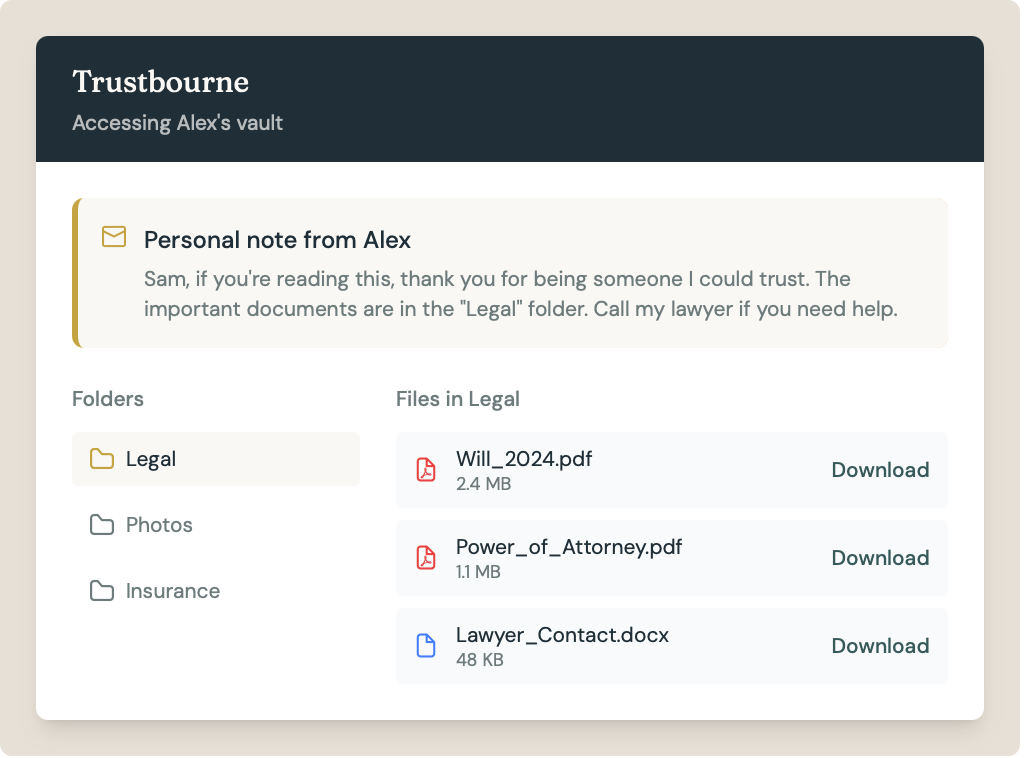Click the PDF icon beside Power_of_Attorney.pdf

pos(426,558)
